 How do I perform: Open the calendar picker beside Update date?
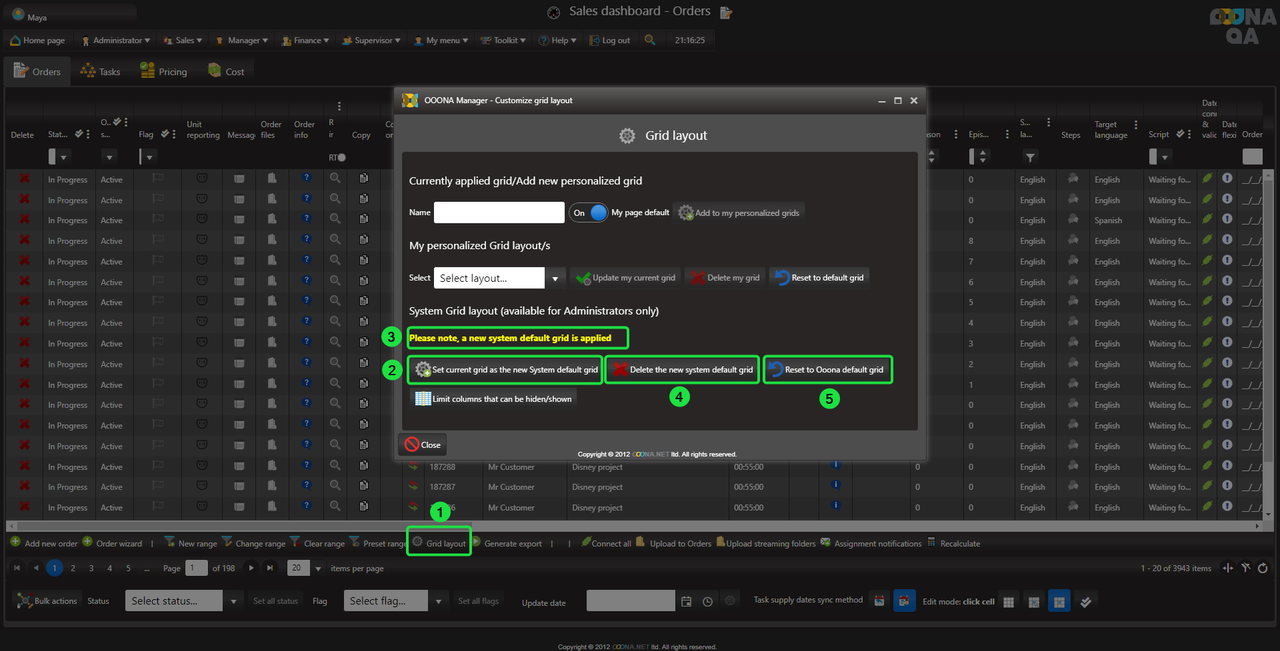tap(686, 601)
